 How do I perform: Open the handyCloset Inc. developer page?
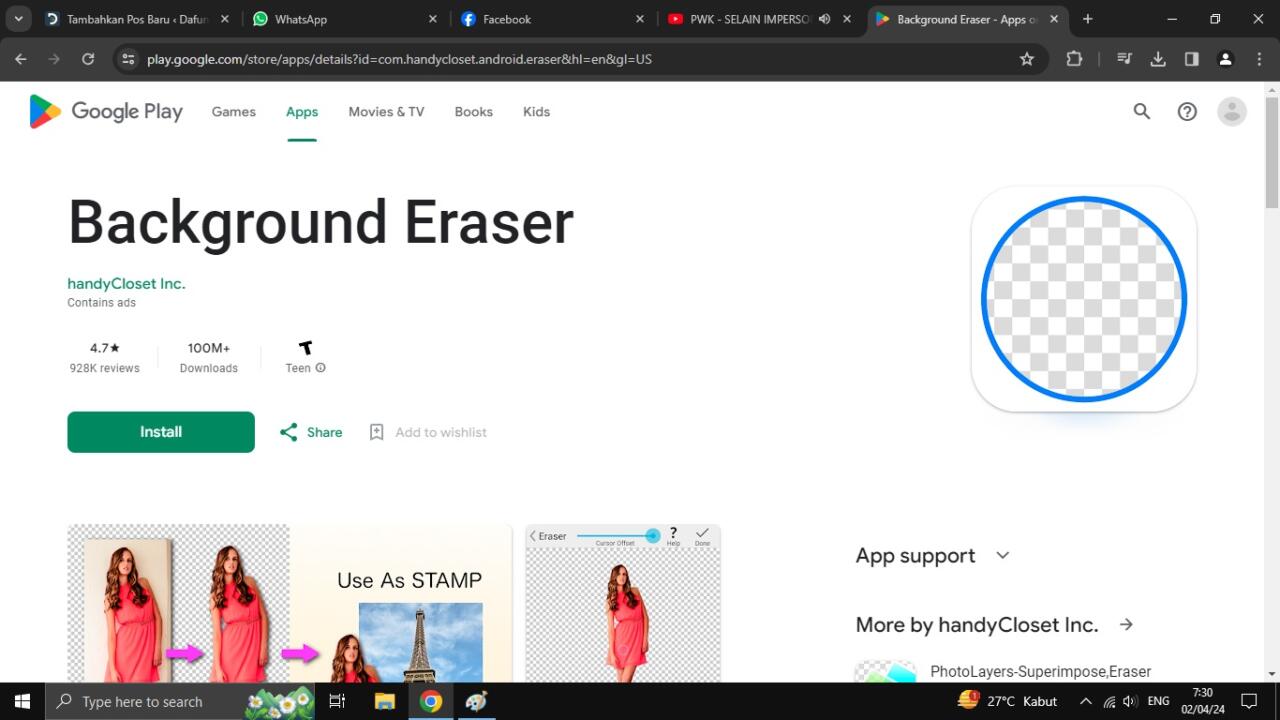[x=126, y=283]
